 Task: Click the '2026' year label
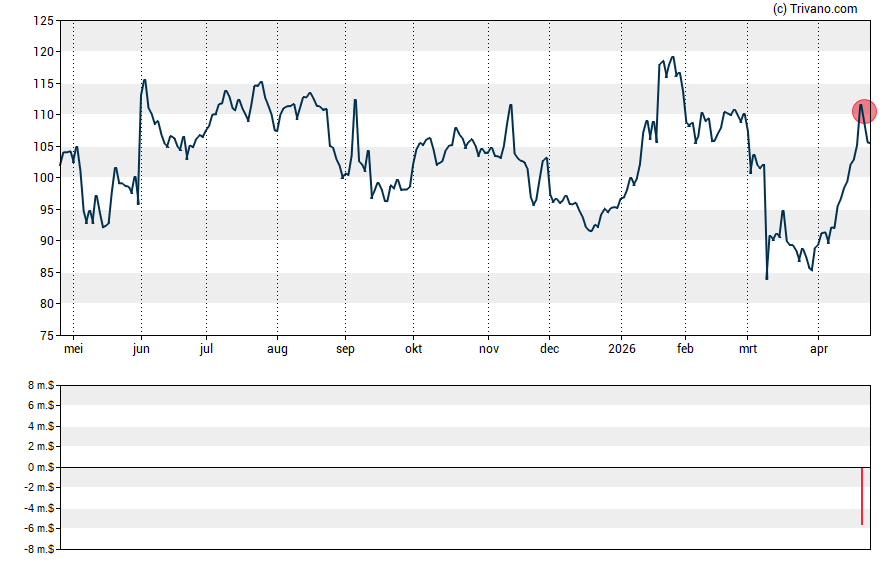point(621,350)
